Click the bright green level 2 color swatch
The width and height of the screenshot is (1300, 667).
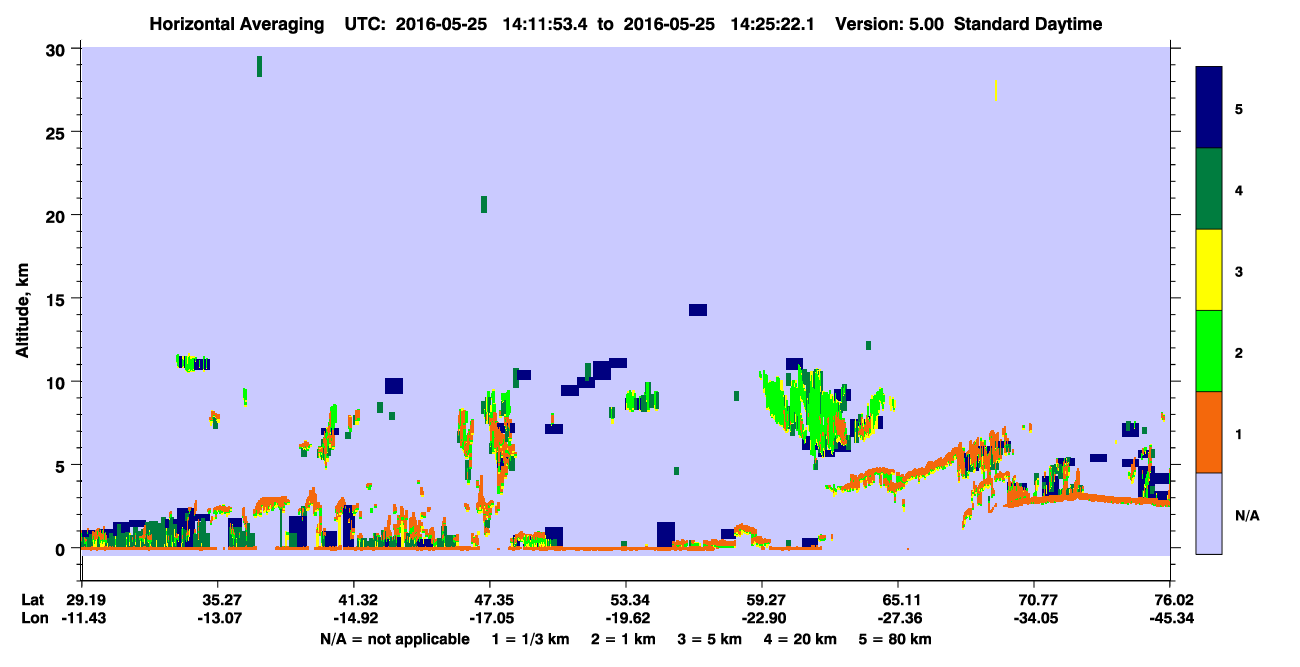point(1209,351)
